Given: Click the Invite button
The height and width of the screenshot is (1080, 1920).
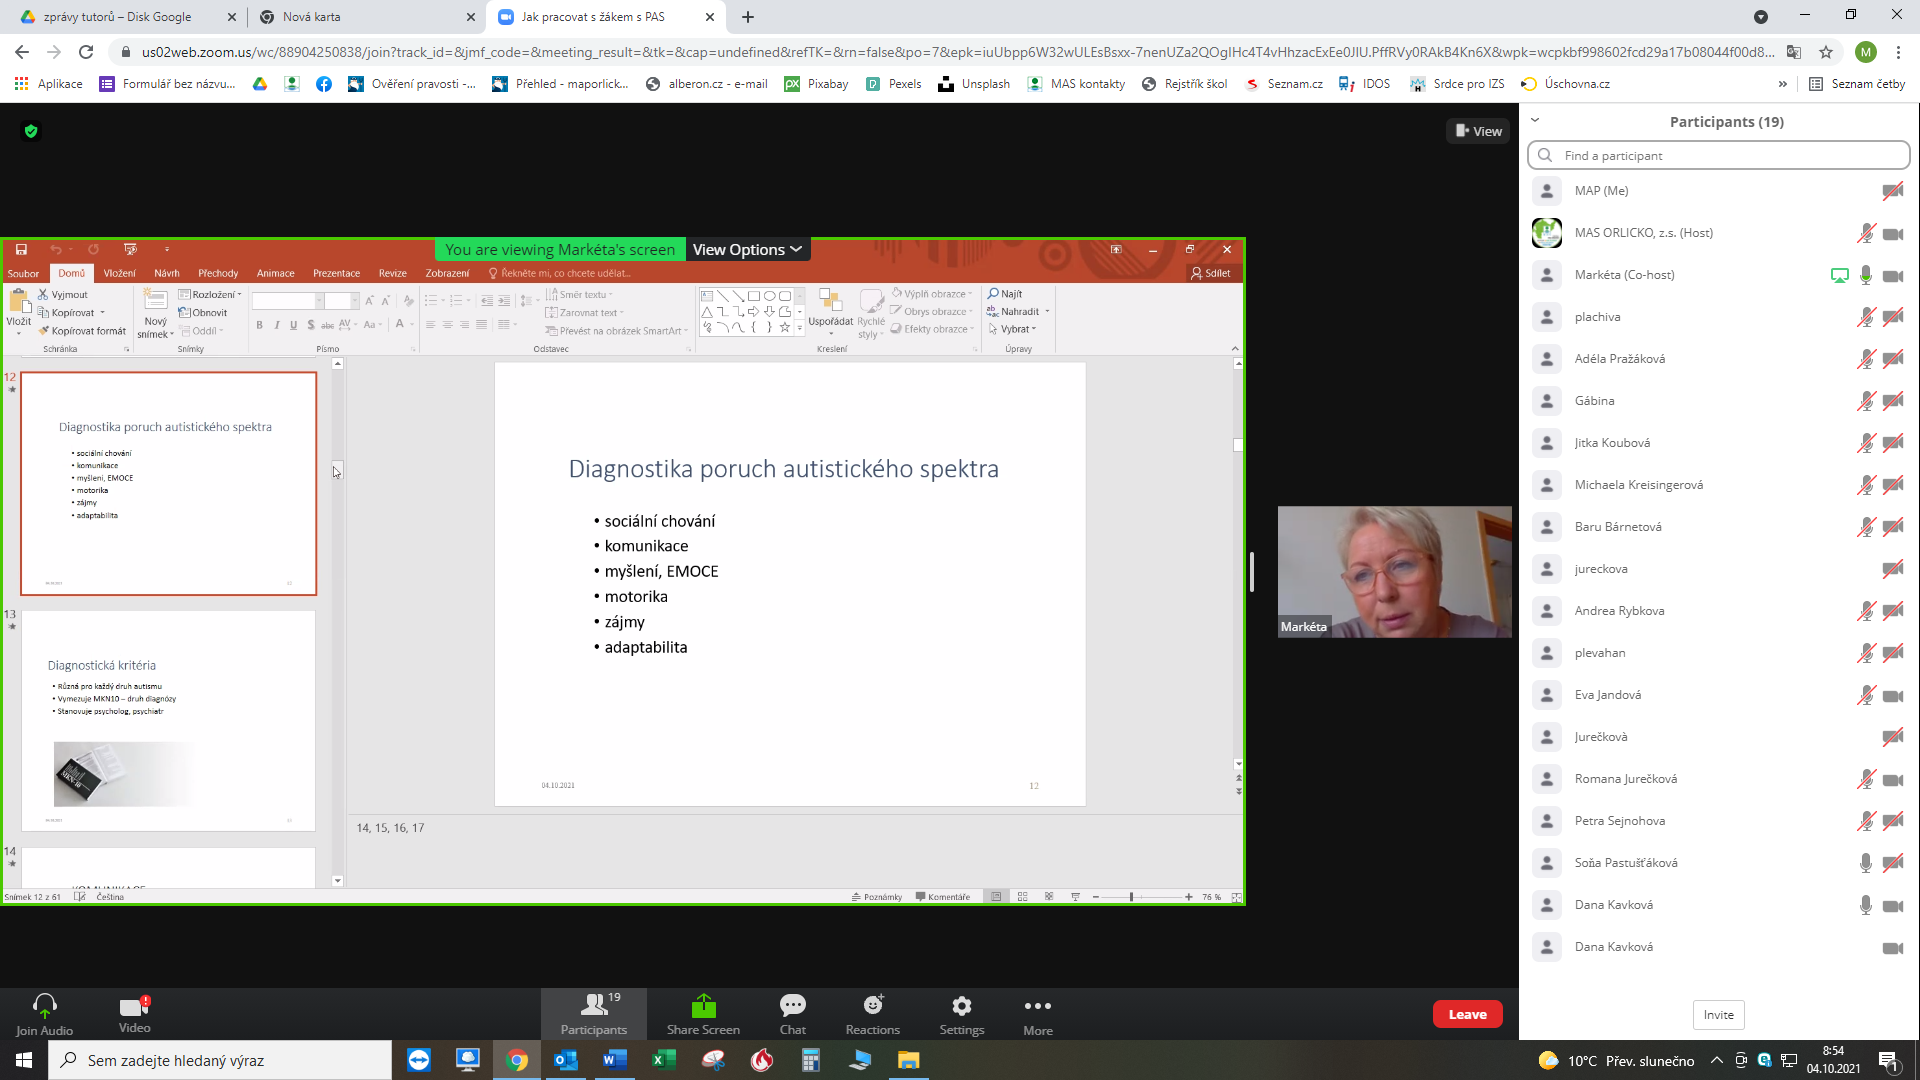Looking at the screenshot, I should [x=1718, y=1015].
